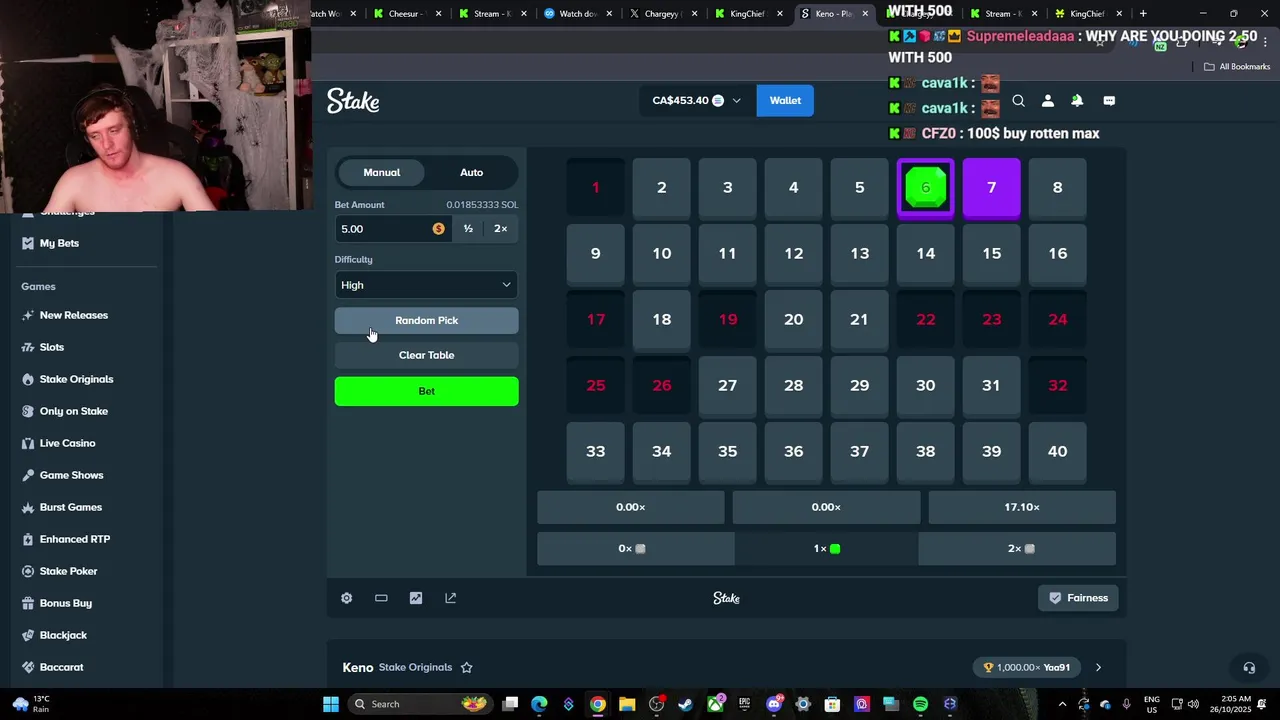
Task: Open Game Shows in the sidebar
Action: pos(71,475)
